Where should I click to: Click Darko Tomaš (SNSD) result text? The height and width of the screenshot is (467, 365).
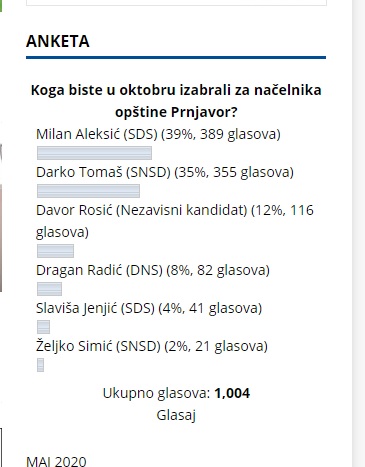(x=165, y=172)
